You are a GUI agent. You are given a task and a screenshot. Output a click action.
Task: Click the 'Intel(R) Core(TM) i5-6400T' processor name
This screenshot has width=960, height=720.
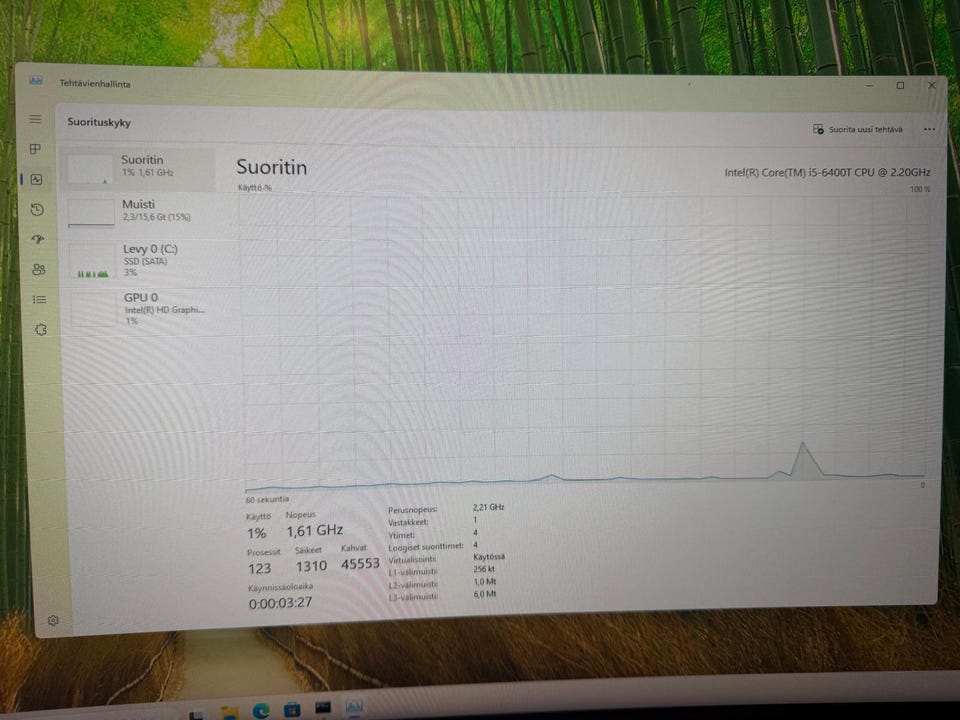click(x=827, y=172)
